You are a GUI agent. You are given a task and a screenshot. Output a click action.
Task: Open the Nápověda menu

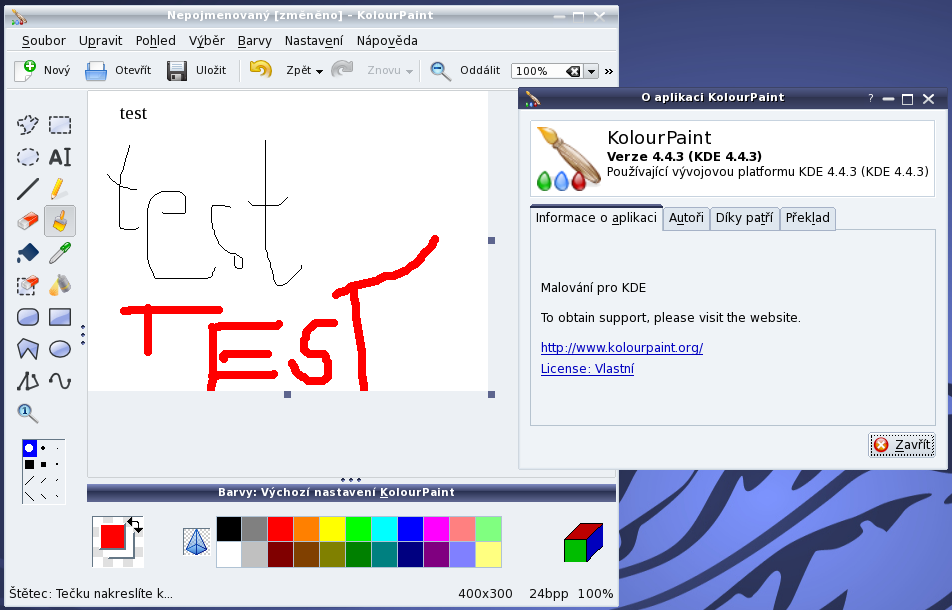tap(387, 41)
